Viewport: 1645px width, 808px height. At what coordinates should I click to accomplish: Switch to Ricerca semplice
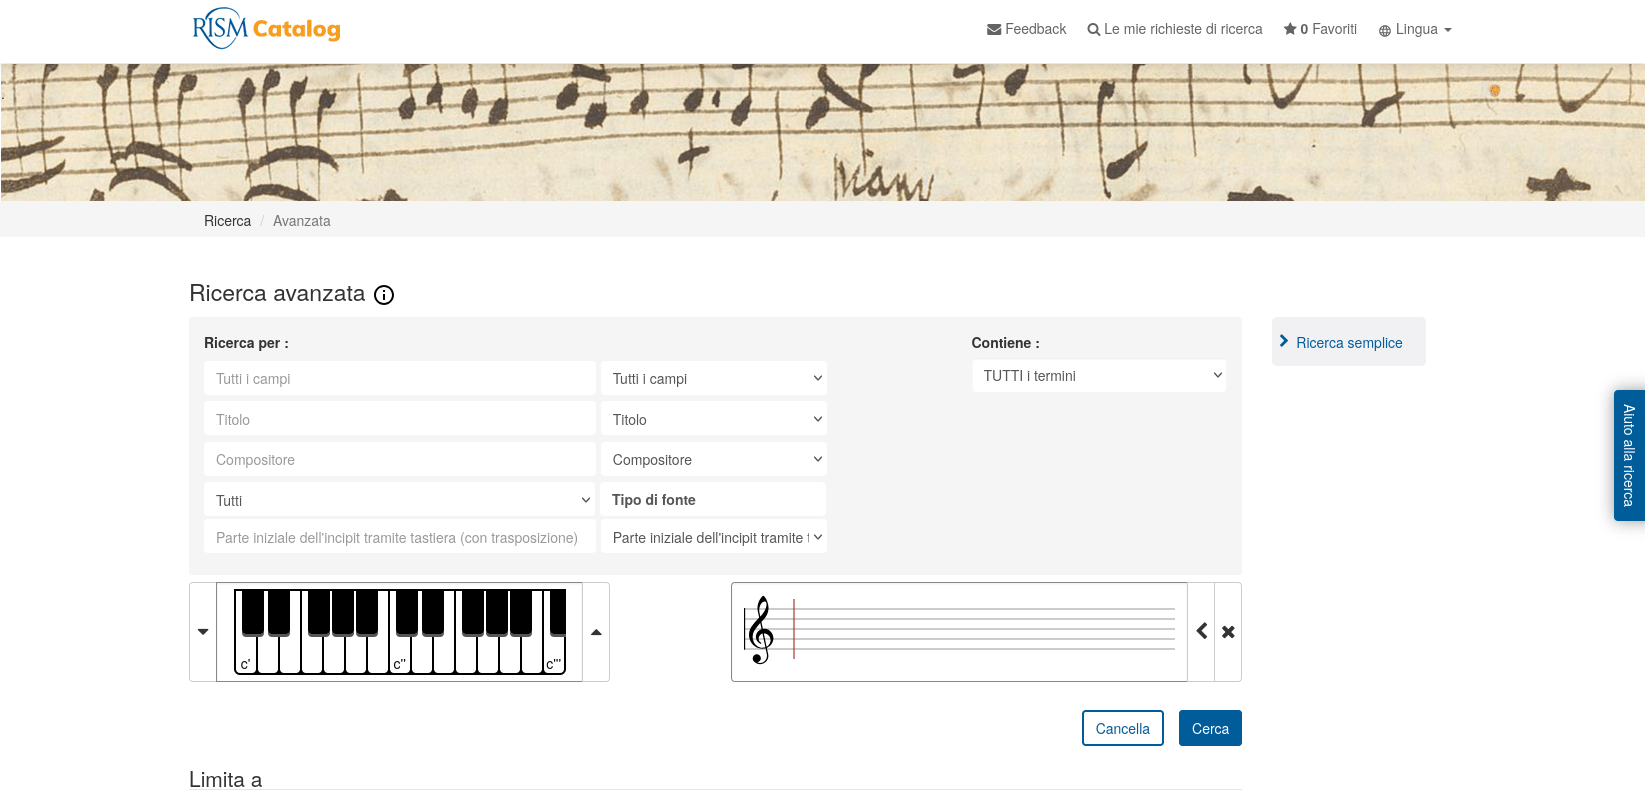click(x=1349, y=342)
